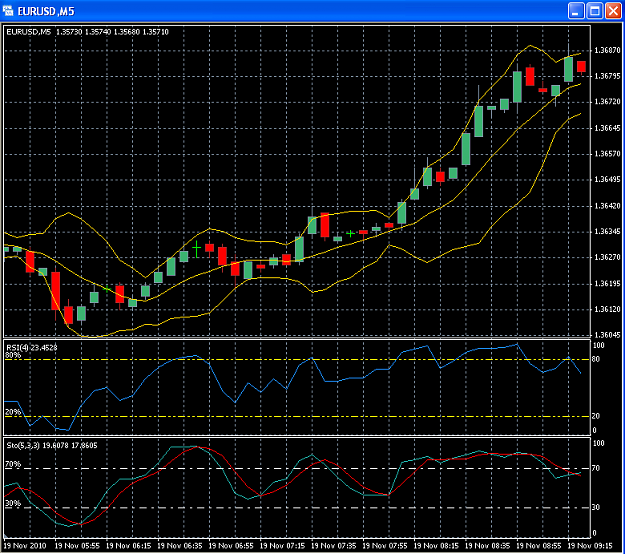Screen dimensions: 625x554
Task: Click the 19 Nov 2010 time label
Action: coord(25,546)
